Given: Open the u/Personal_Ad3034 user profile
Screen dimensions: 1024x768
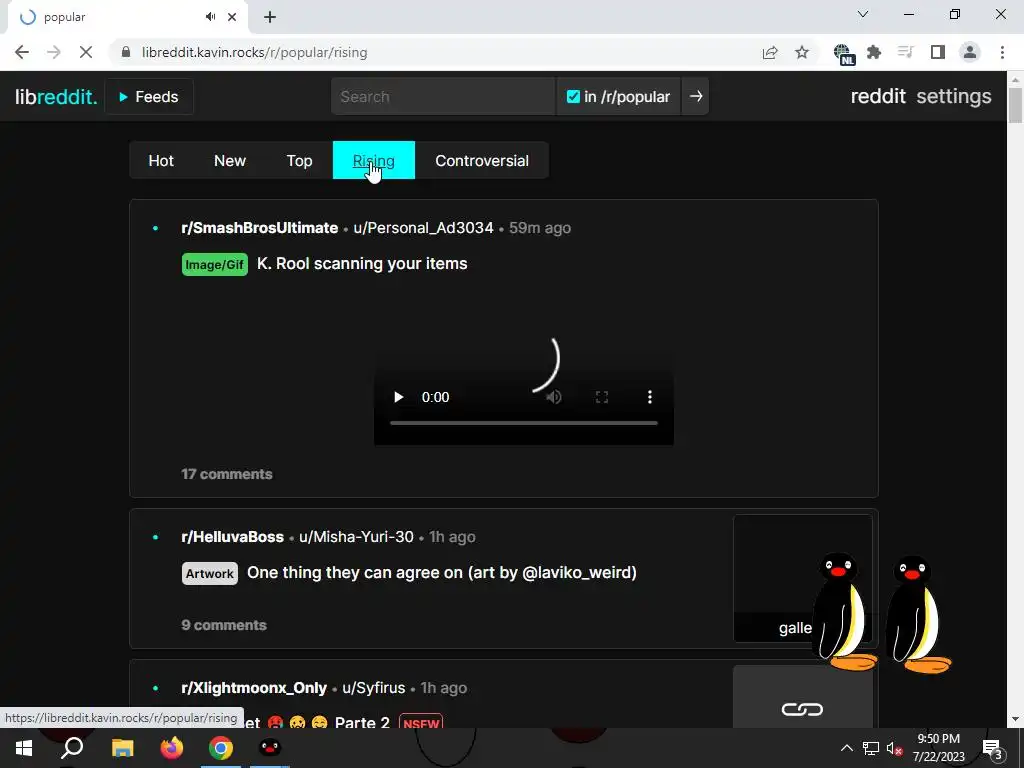Looking at the screenshot, I should [423, 228].
